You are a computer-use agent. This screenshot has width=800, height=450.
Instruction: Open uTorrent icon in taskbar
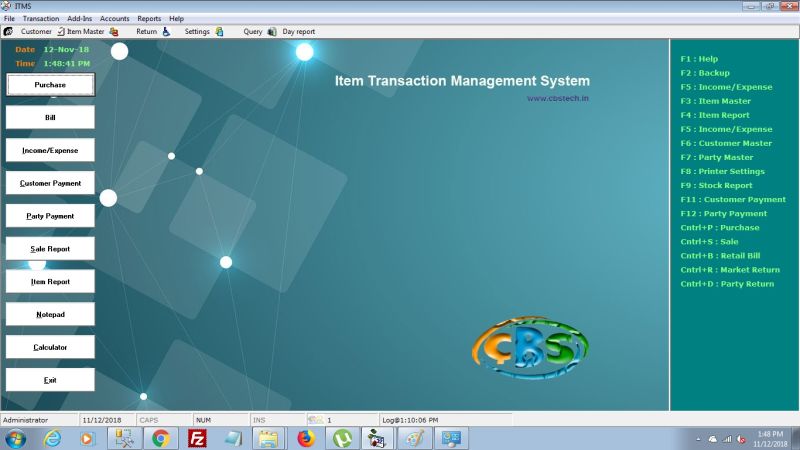tap(342, 438)
